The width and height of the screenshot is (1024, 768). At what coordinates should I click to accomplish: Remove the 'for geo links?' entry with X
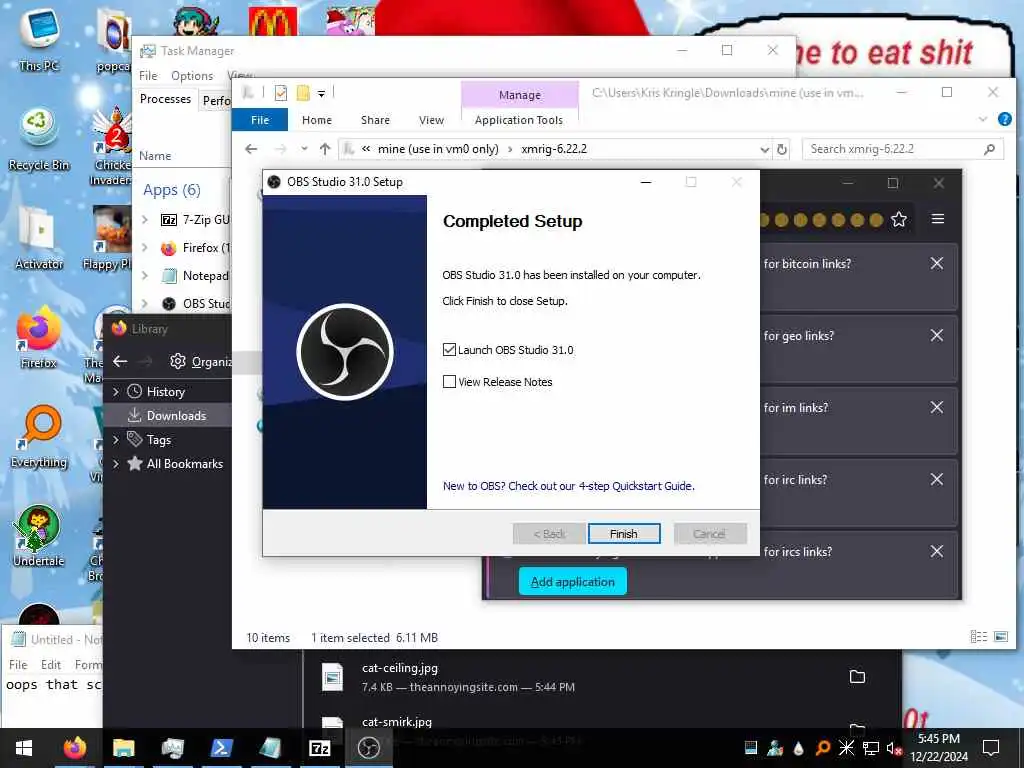936,335
